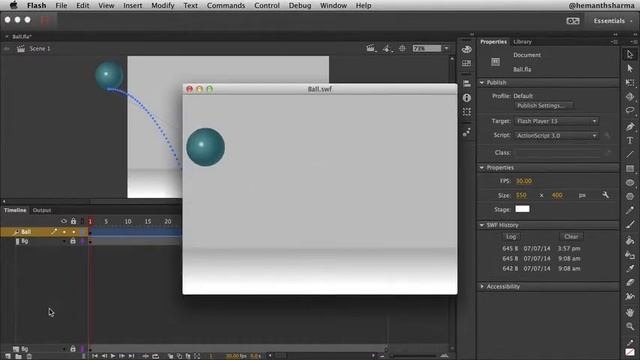Open the Script ActionScript 3.0 dropdown
Viewport: 640px width, 360px height.
(557, 136)
